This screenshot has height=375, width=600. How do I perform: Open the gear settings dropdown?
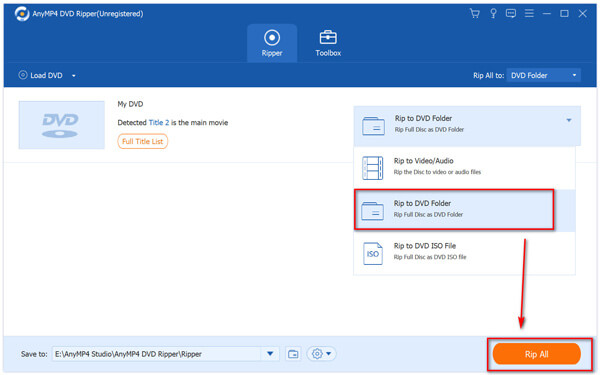(321, 354)
